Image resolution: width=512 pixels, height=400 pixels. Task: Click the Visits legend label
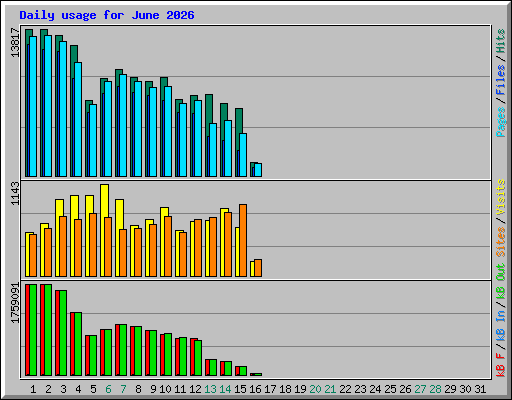(x=501, y=197)
